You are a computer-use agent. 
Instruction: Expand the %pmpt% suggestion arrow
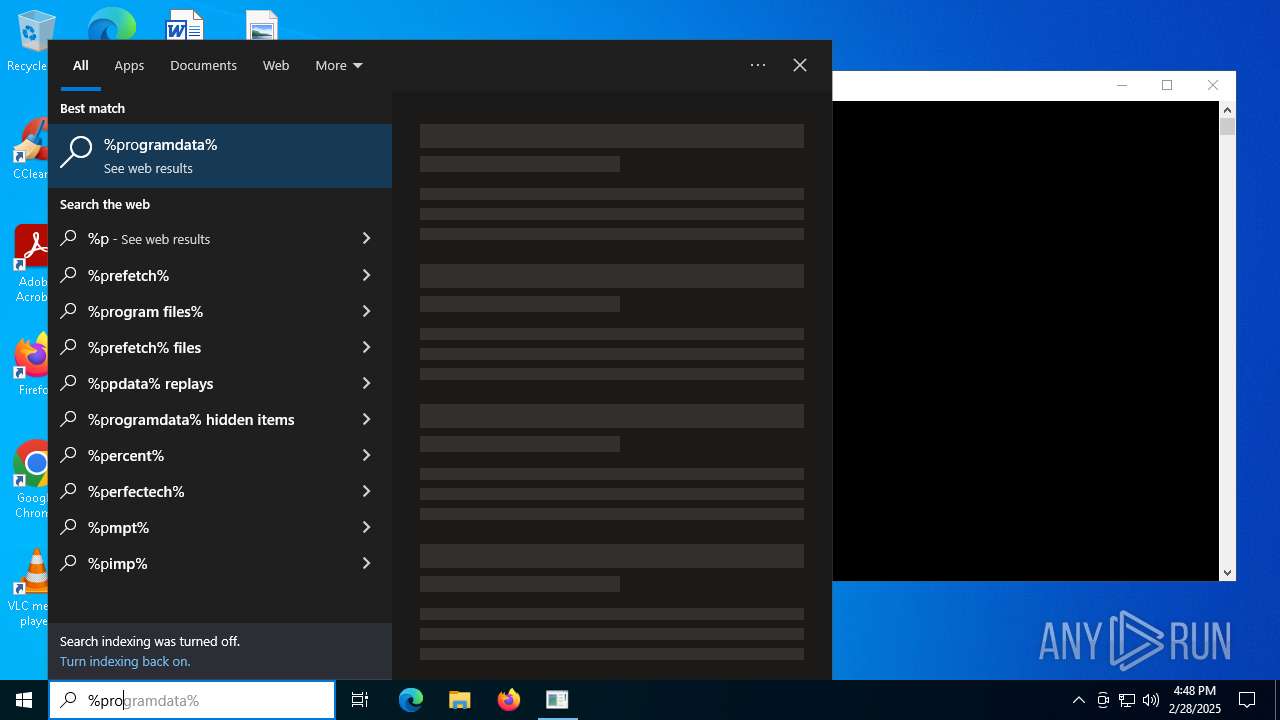(x=366, y=527)
